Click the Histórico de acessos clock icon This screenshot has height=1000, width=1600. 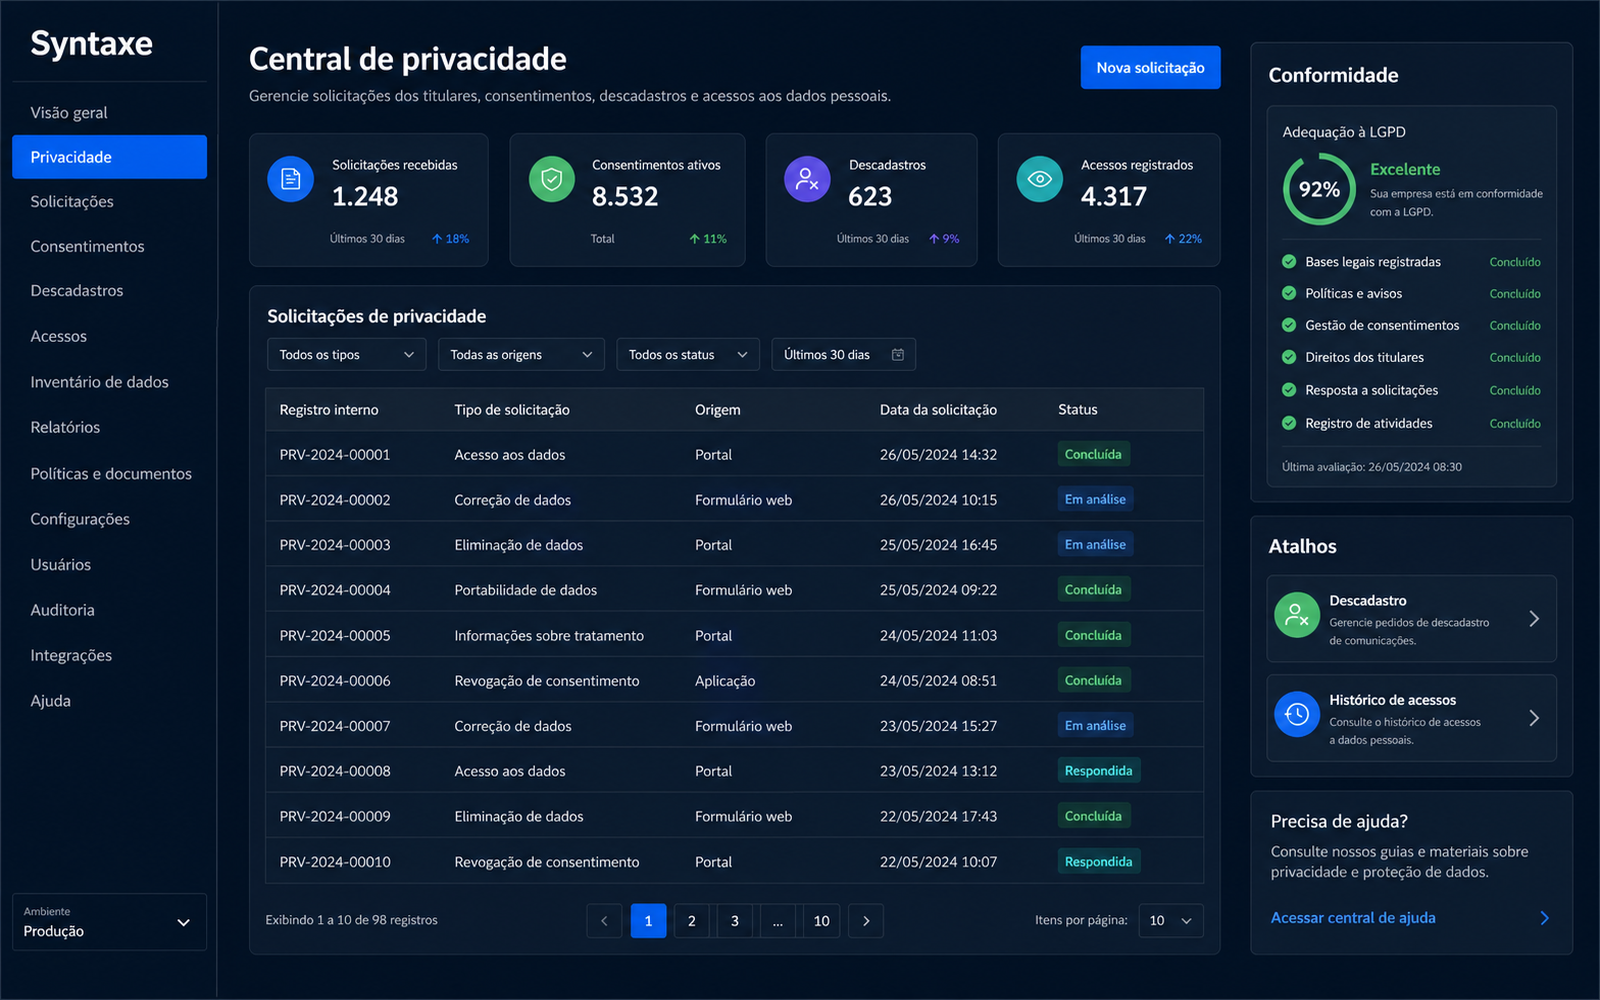pyautogui.click(x=1297, y=714)
